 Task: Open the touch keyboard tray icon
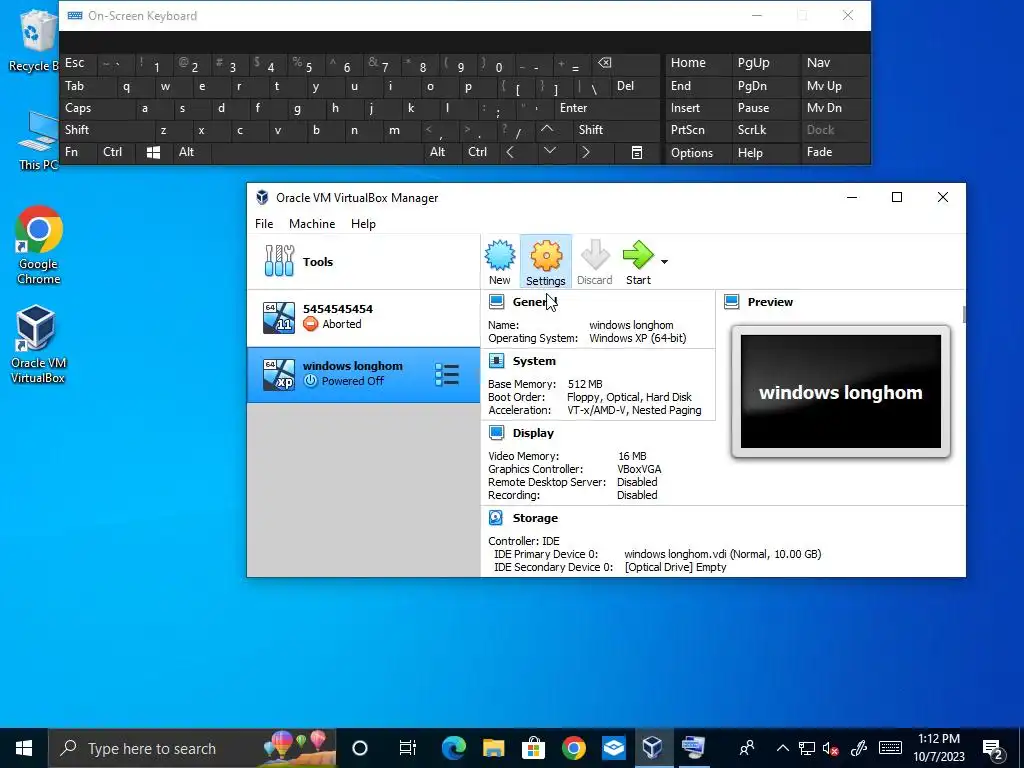click(890, 748)
